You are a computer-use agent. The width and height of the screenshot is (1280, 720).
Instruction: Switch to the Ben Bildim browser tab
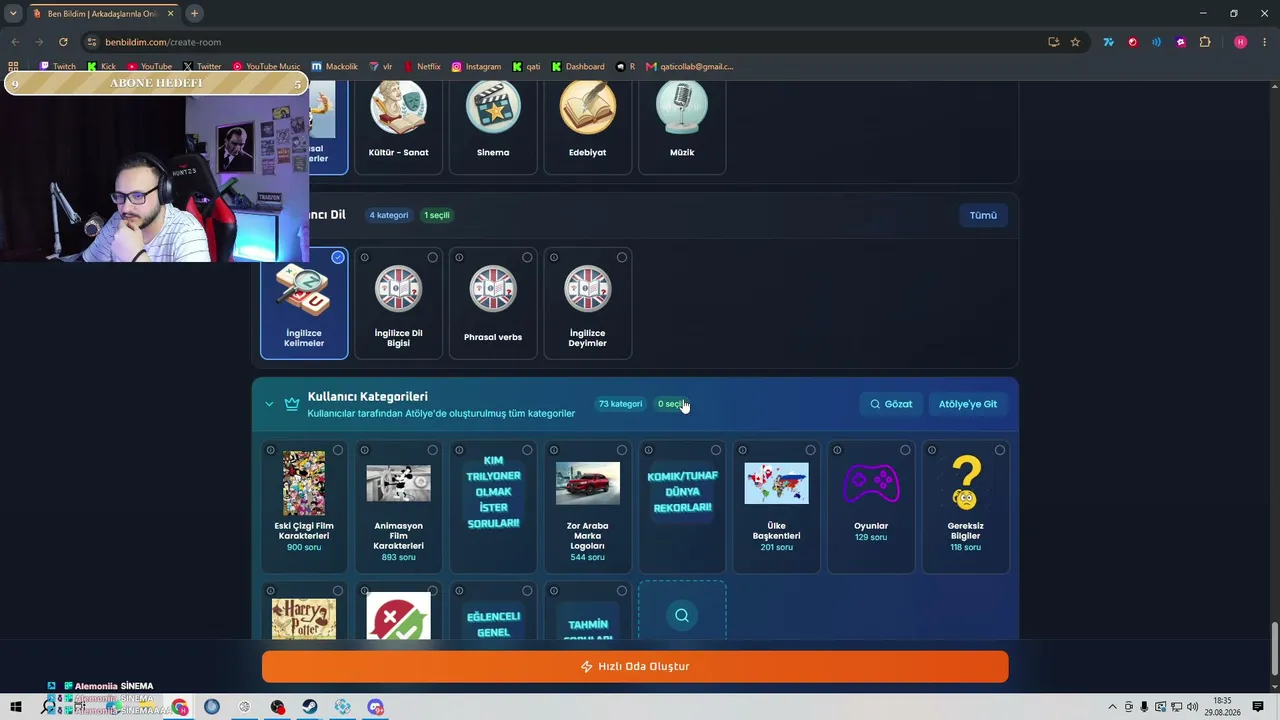[x=103, y=13]
